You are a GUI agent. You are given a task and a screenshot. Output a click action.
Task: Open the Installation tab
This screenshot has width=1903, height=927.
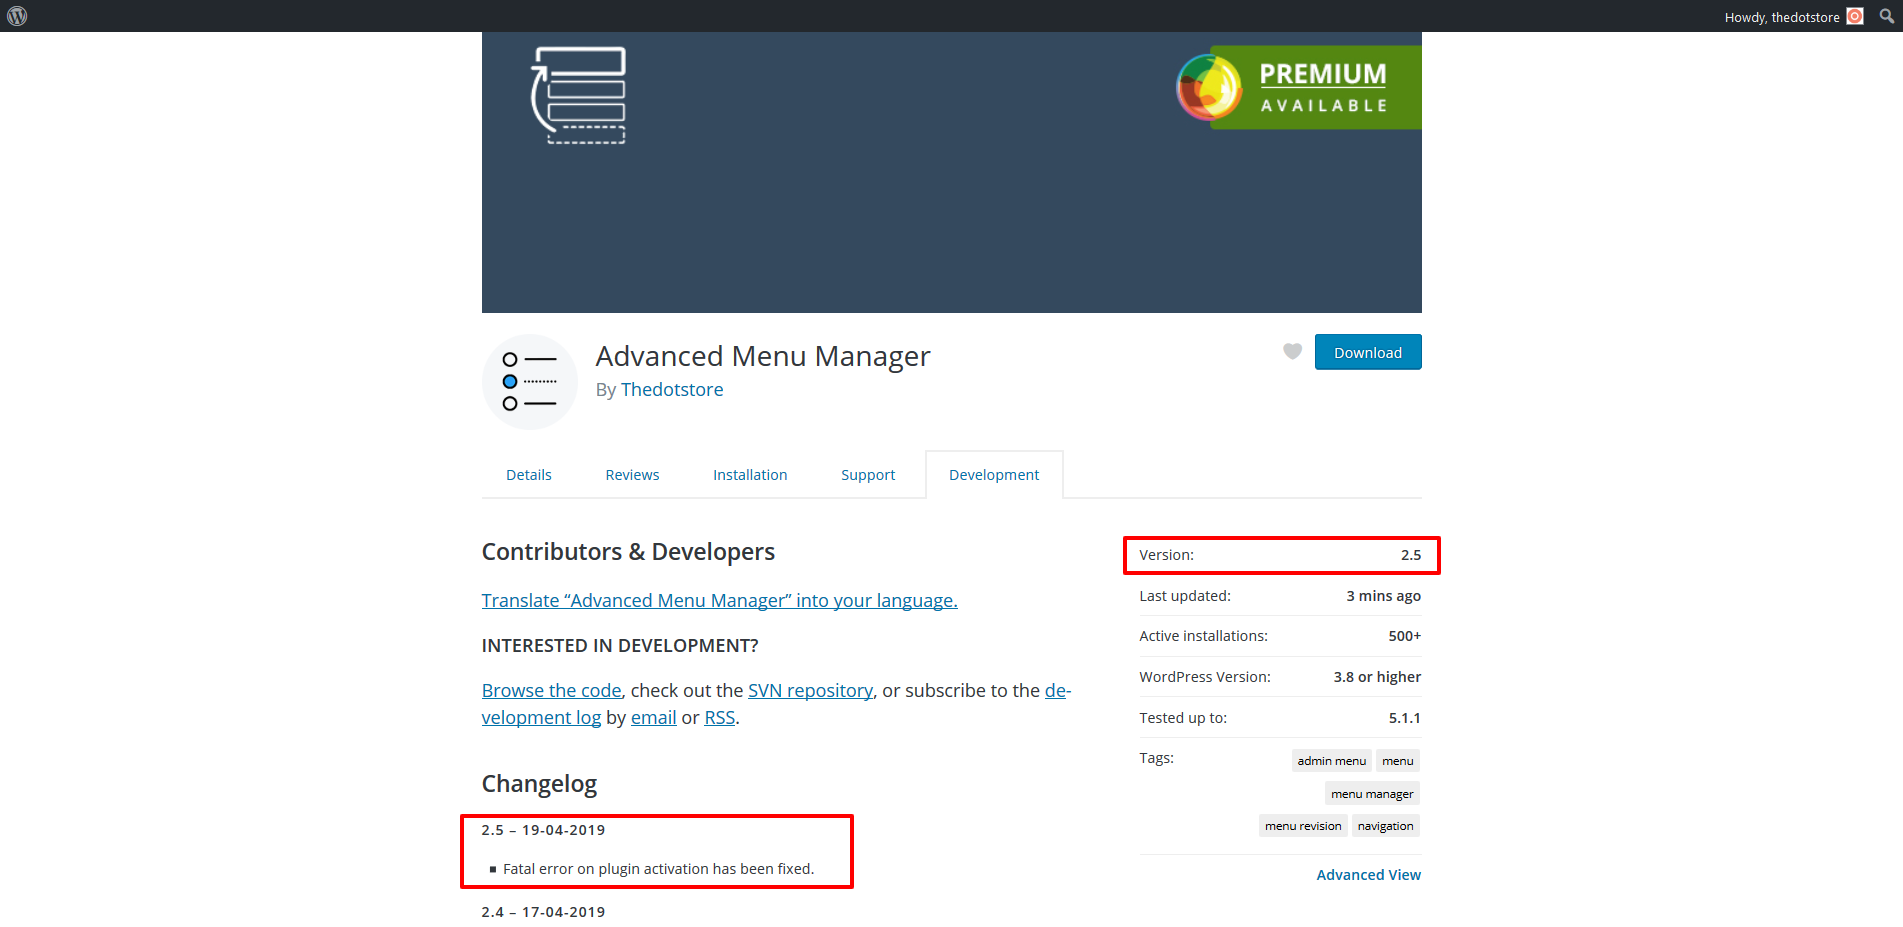(750, 475)
